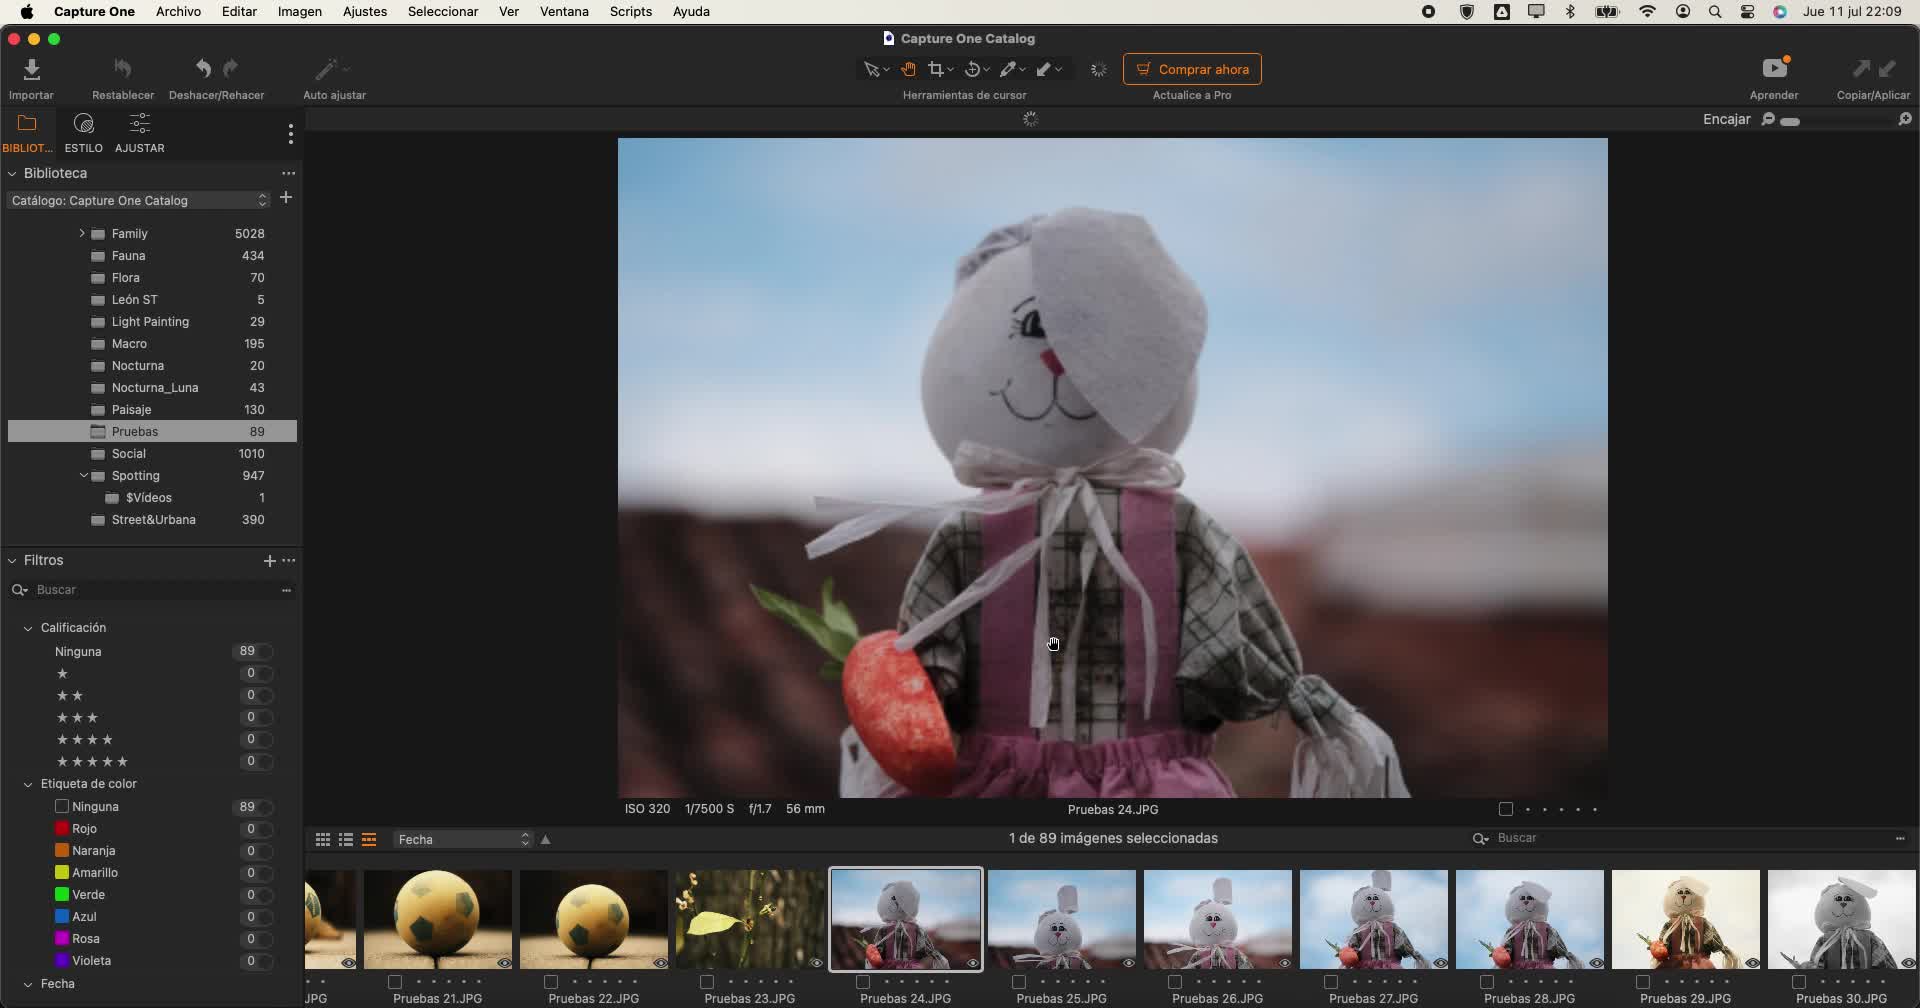Click the Comprar ahora button
This screenshot has width=1920, height=1008.
[x=1192, y=69]
